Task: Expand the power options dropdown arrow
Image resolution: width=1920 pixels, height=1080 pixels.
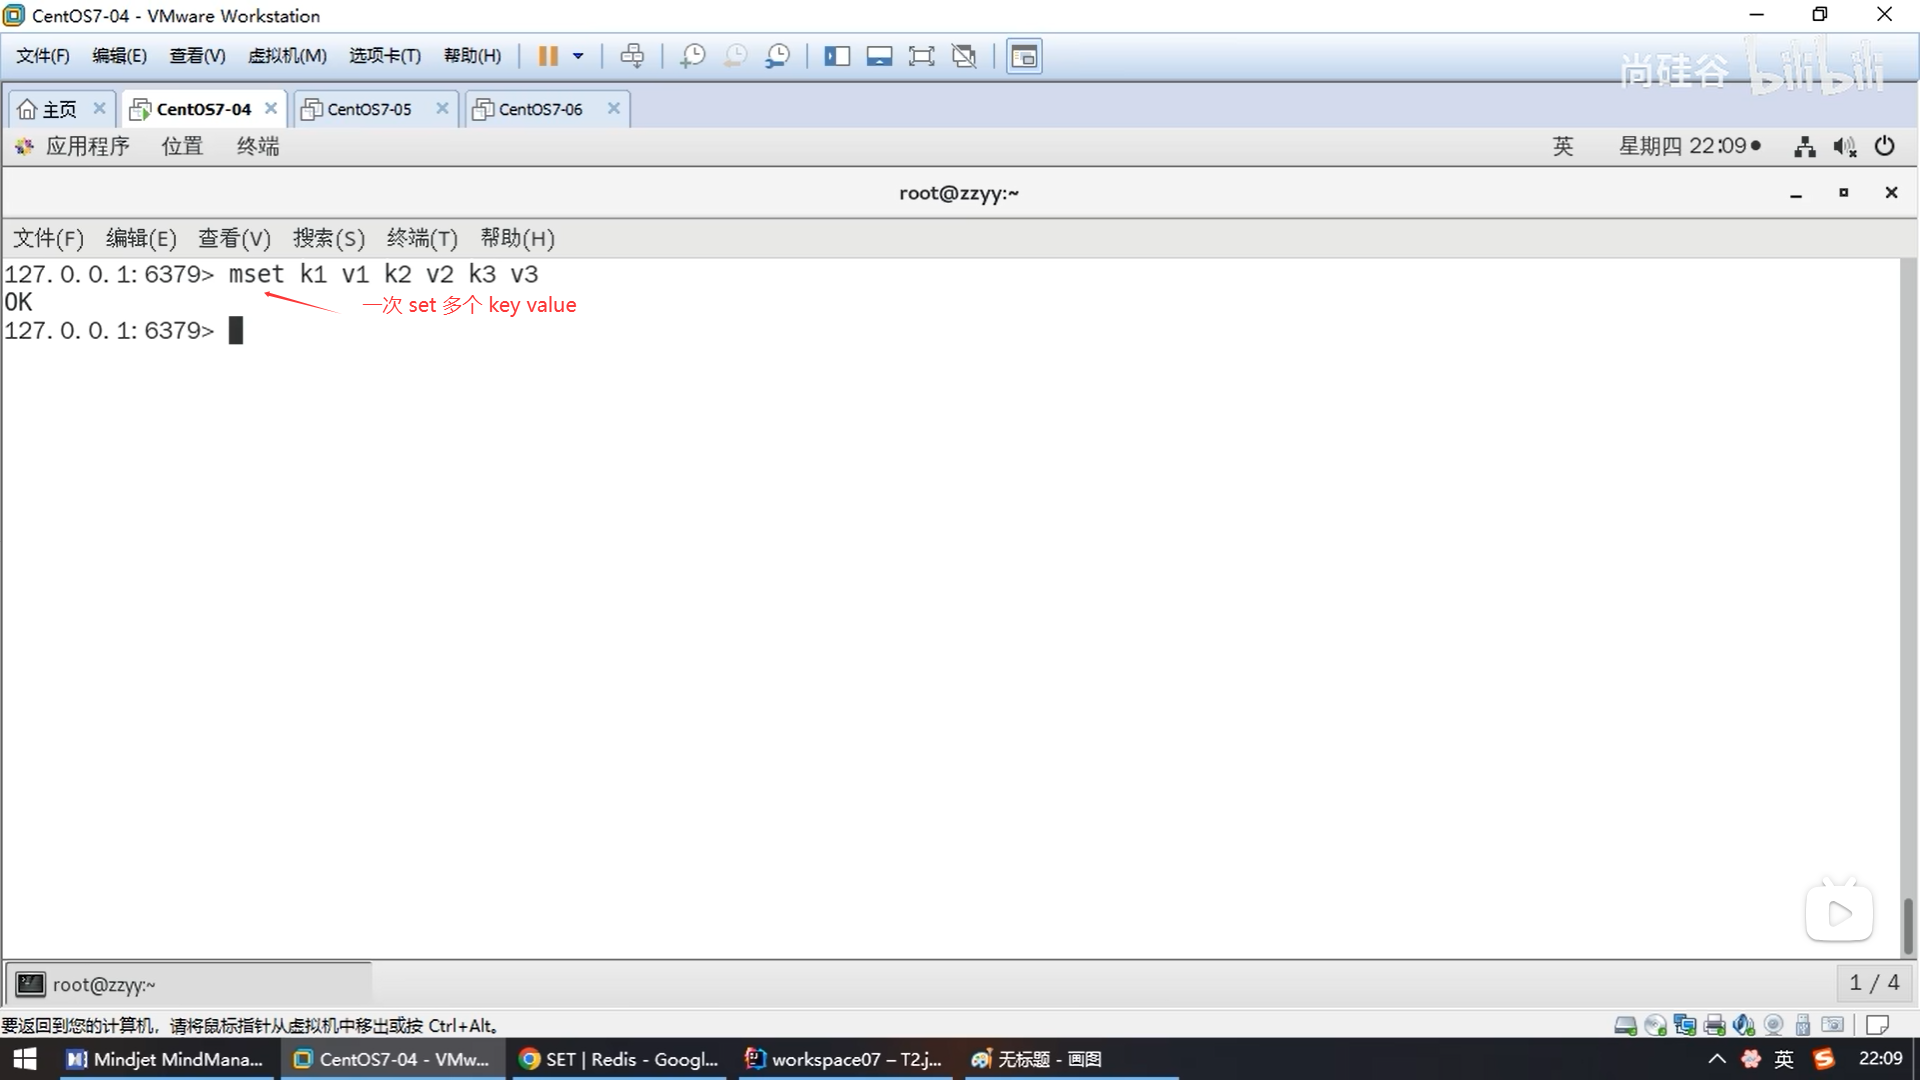Action: (578, 56)
